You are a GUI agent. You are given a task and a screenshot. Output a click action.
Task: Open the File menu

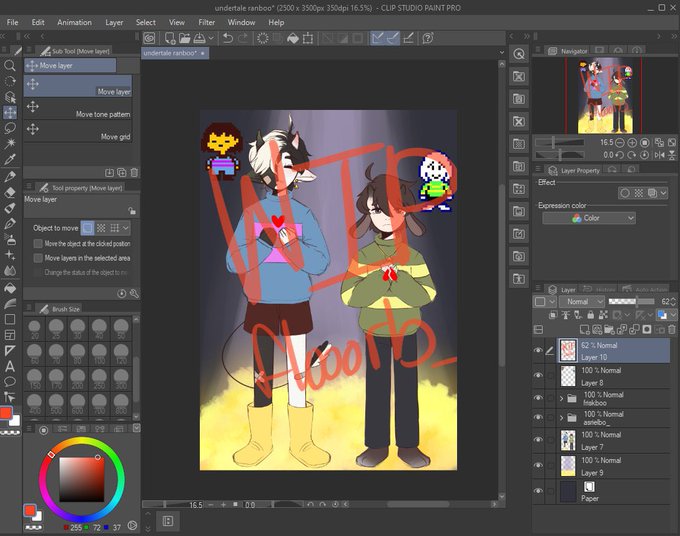click(x=13, y=22)
